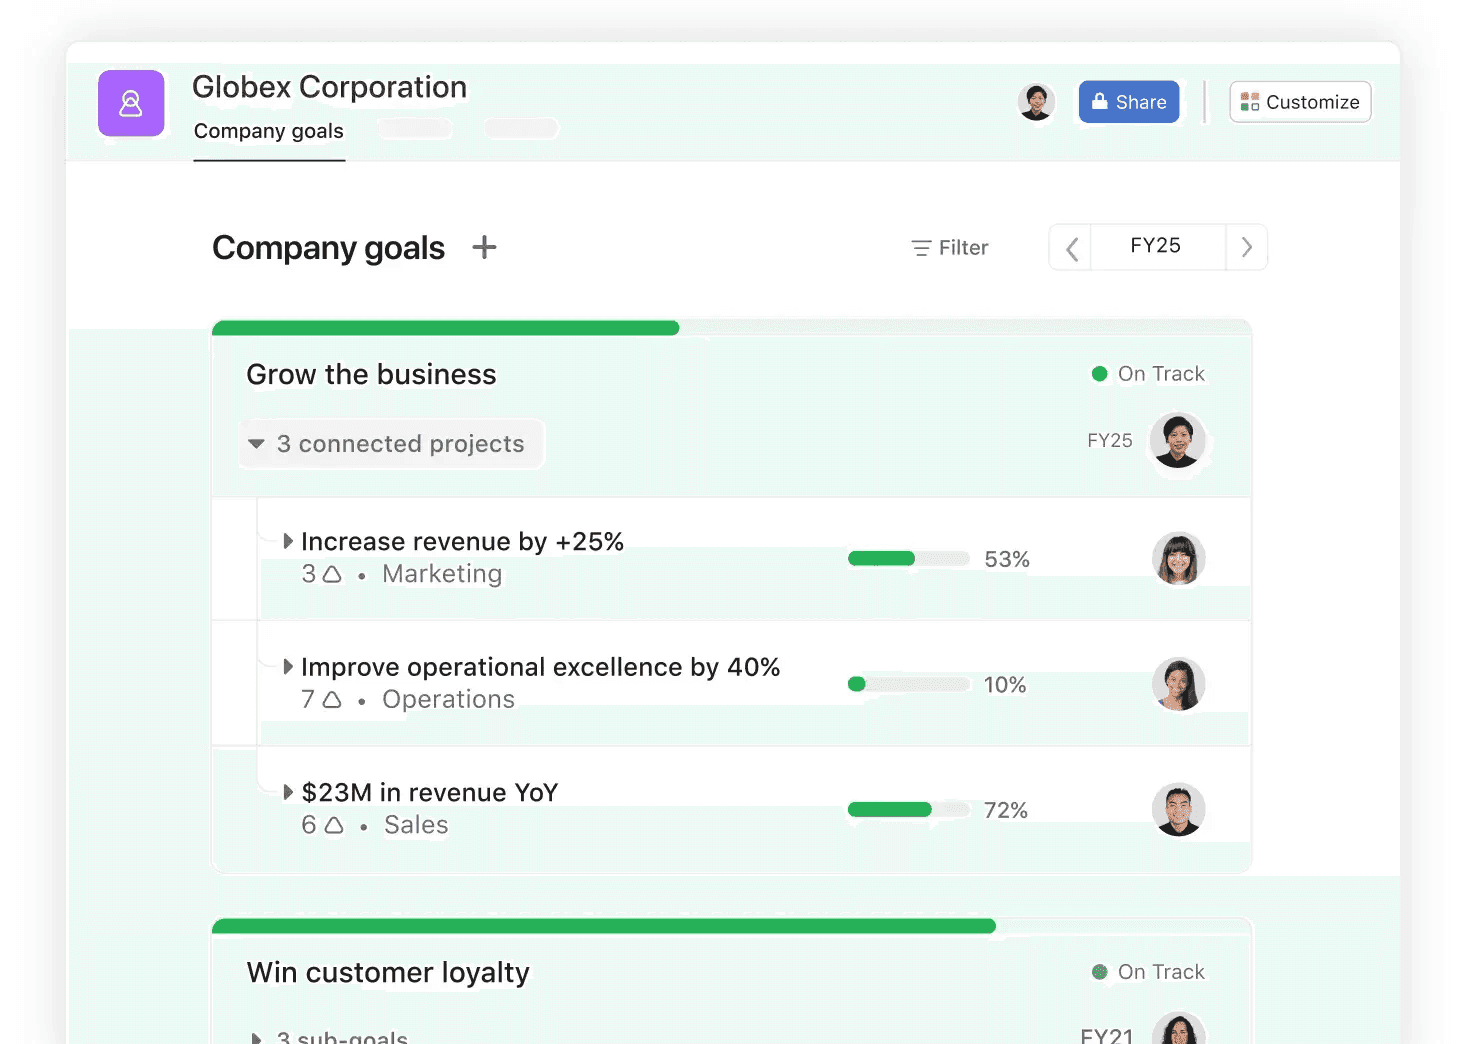
Task: Click the Share button
Action: pos(1129,102)
